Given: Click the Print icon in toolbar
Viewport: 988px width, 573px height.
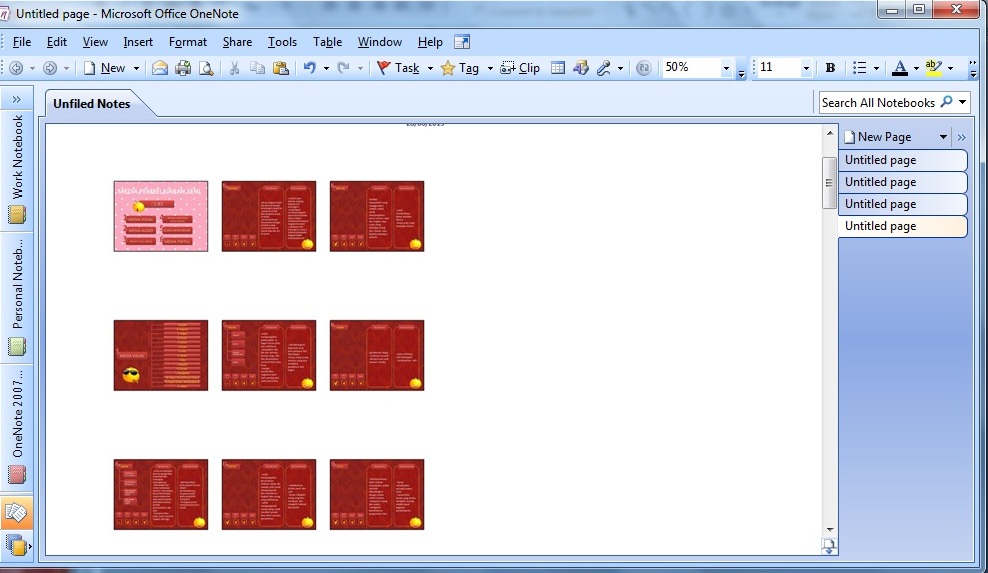Looking at the screenshot, I should (183, 68).
